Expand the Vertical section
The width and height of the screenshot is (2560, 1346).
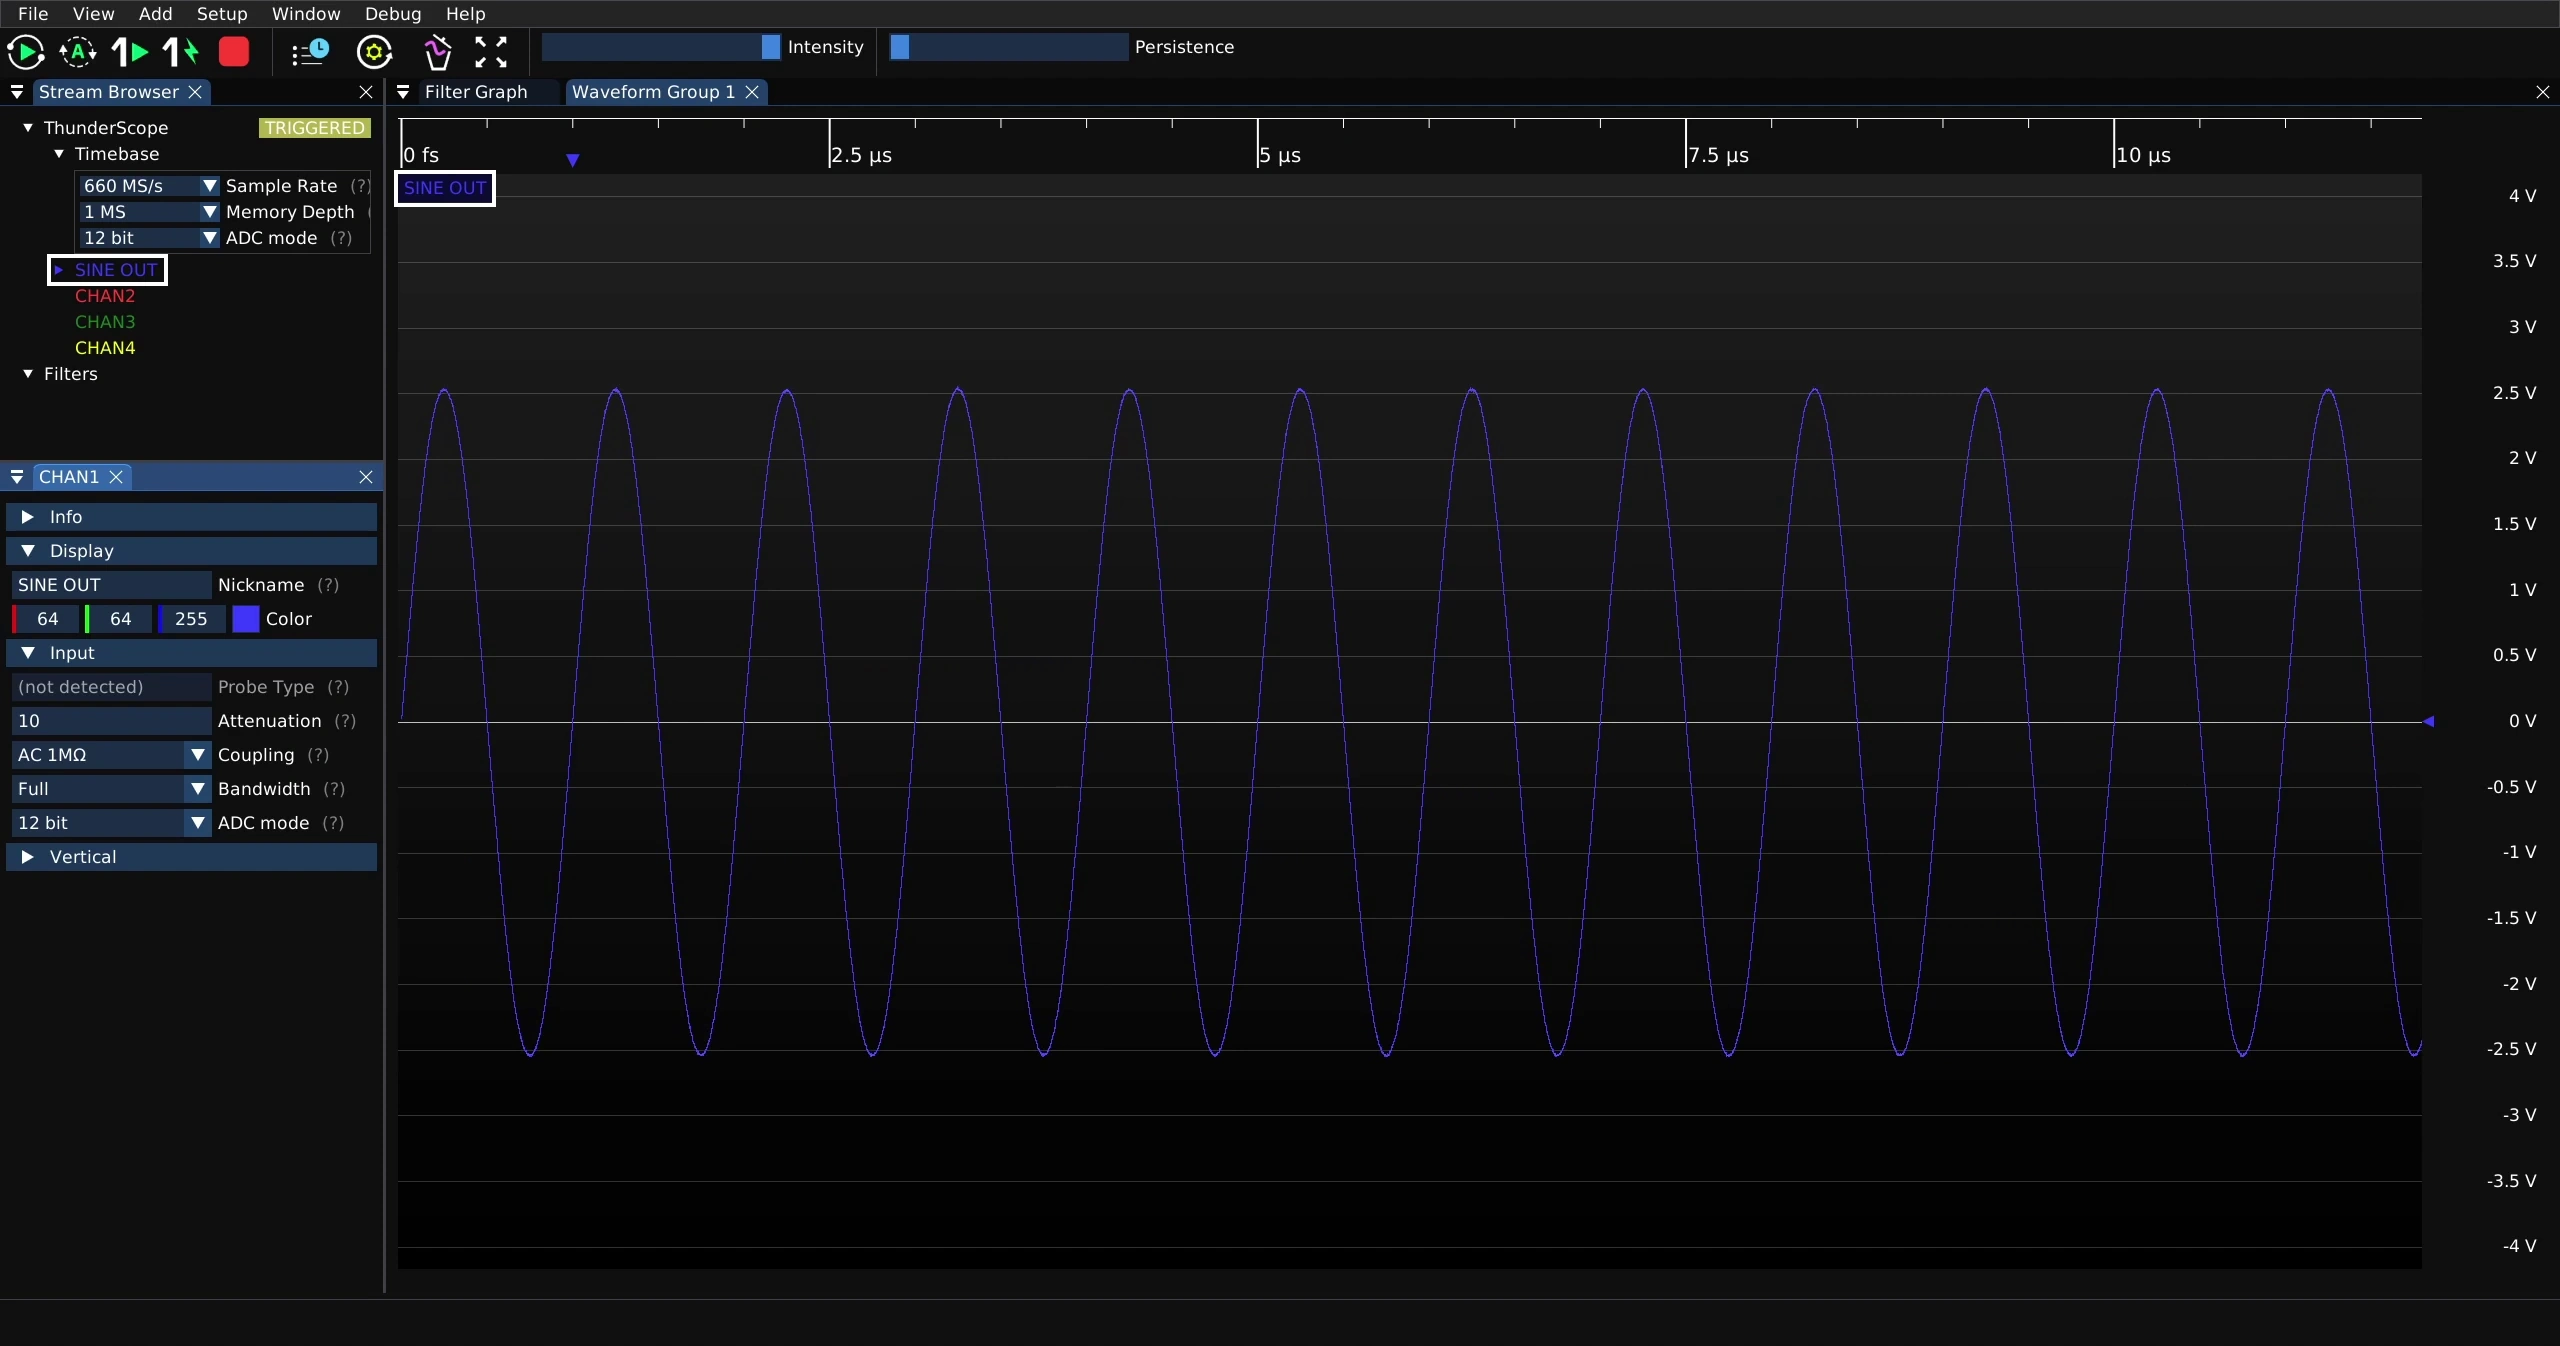point(191,857)
